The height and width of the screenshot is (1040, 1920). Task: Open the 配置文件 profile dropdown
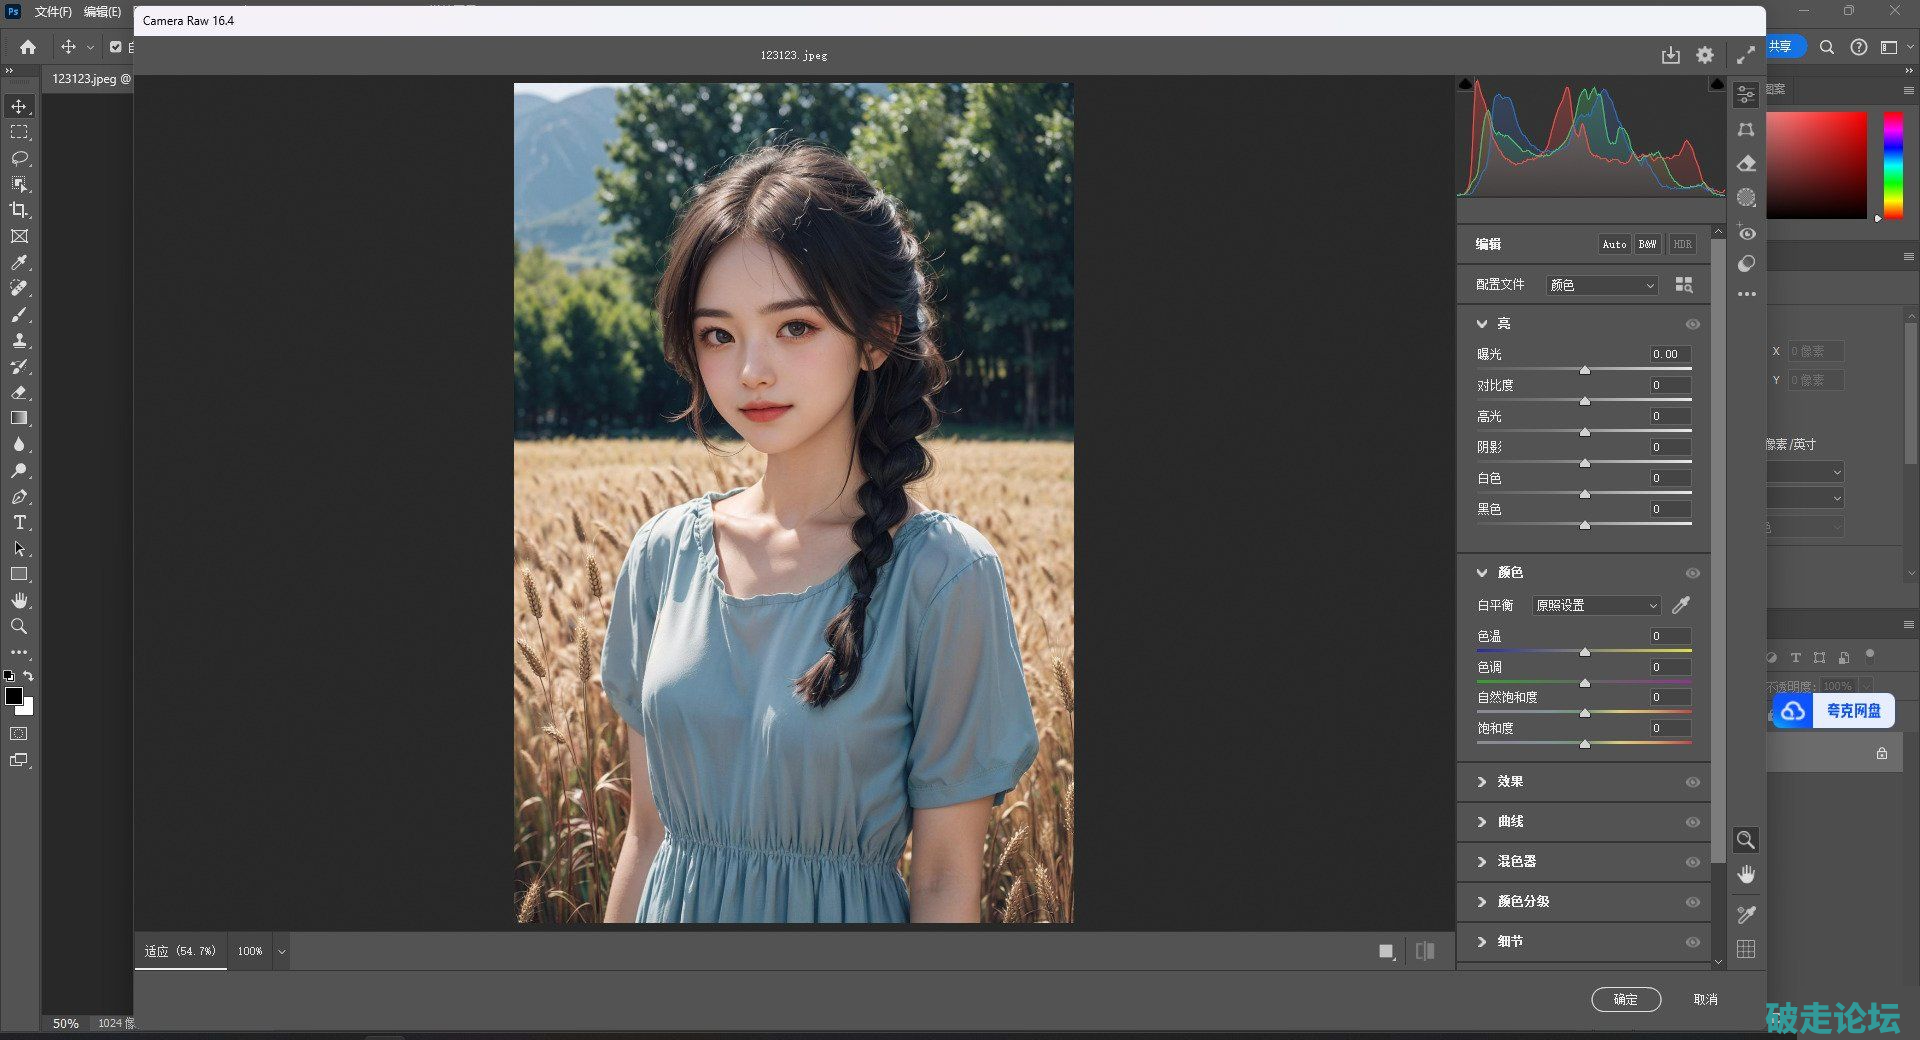(1601, 285)
